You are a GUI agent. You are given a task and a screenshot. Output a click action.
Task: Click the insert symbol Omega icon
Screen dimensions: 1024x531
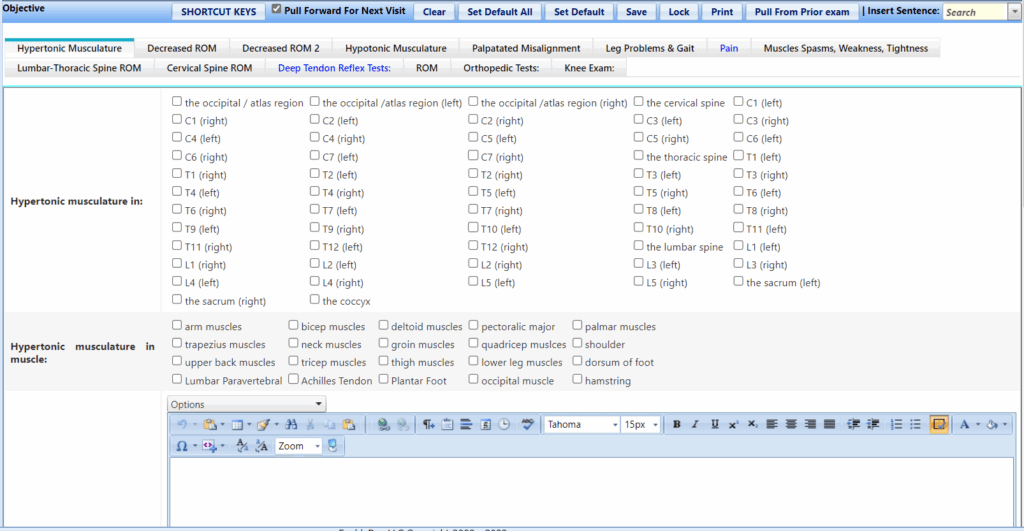[x=182, y=446]
